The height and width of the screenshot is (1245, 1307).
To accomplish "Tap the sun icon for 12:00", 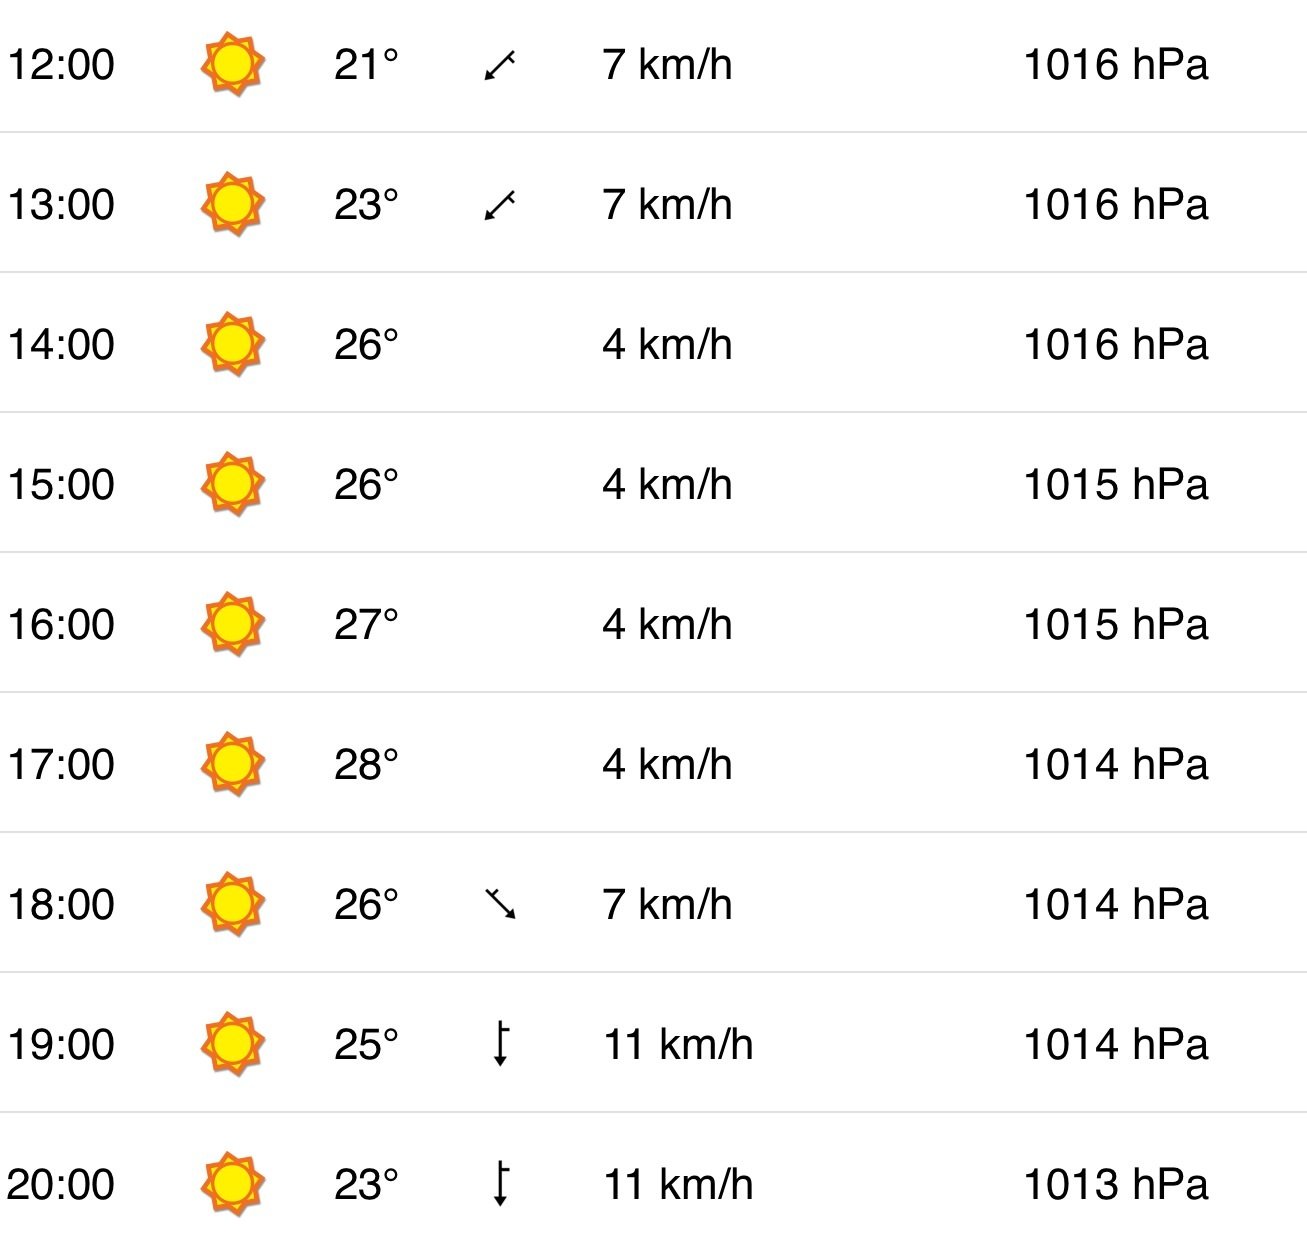I will point(232,65).
